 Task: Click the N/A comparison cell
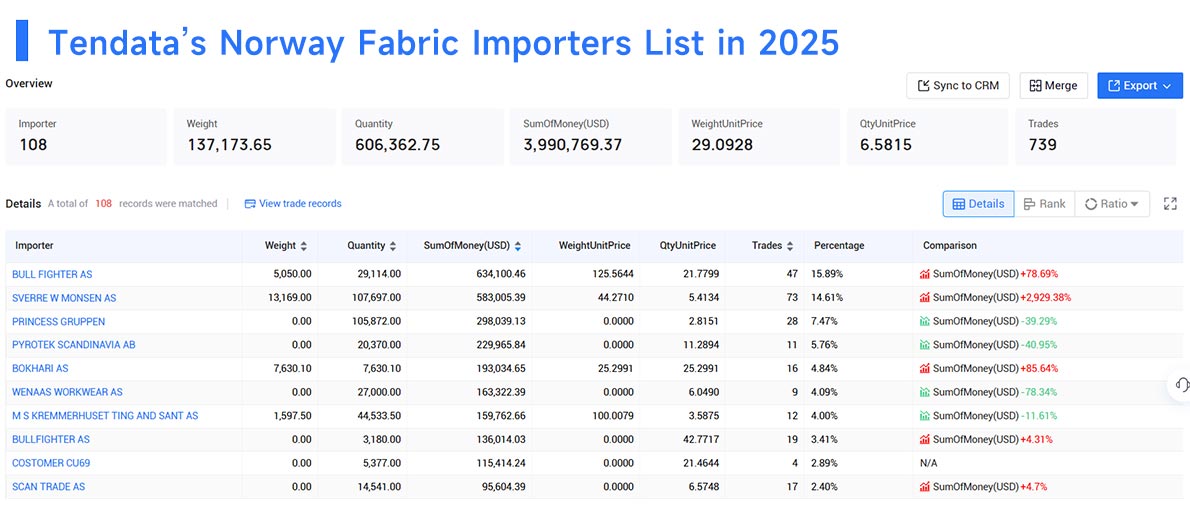[x=928, y=462]
